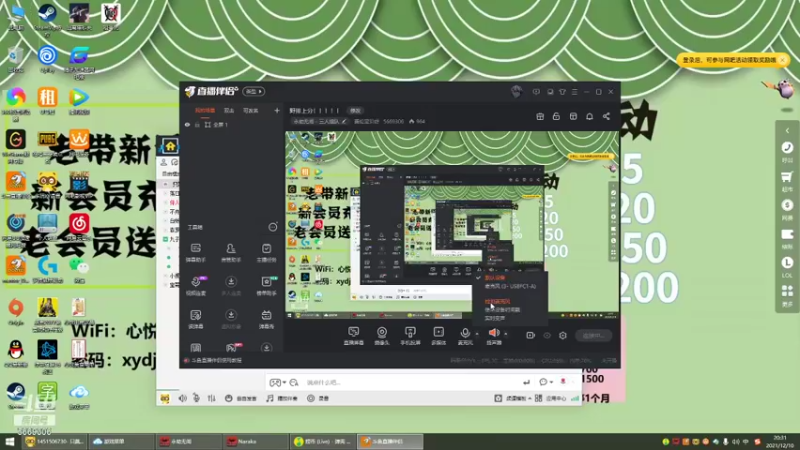Add a new scene with plus icon
Viewport: 800px width, 450px height.
[277, 110]
